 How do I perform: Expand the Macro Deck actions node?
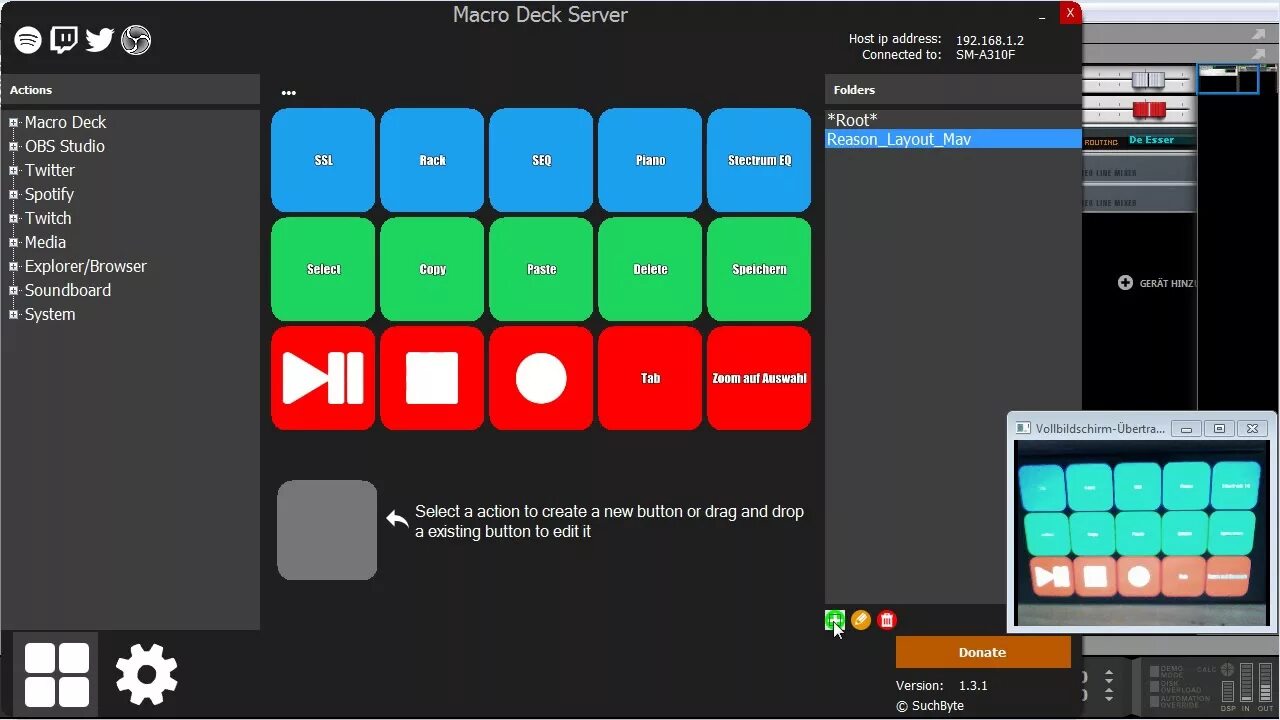[x=14, y=123]
